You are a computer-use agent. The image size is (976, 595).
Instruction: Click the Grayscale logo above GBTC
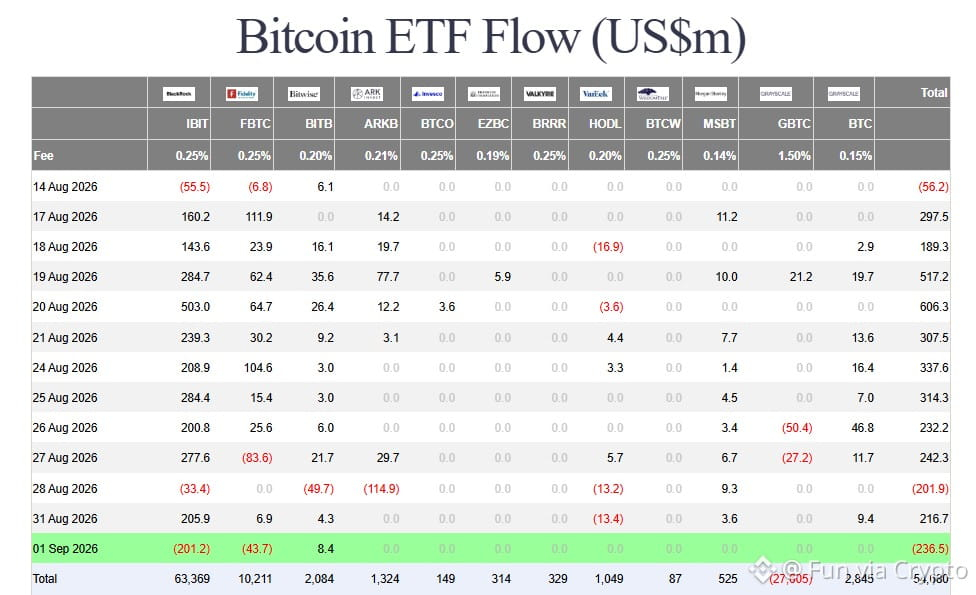tap(776, 93)
